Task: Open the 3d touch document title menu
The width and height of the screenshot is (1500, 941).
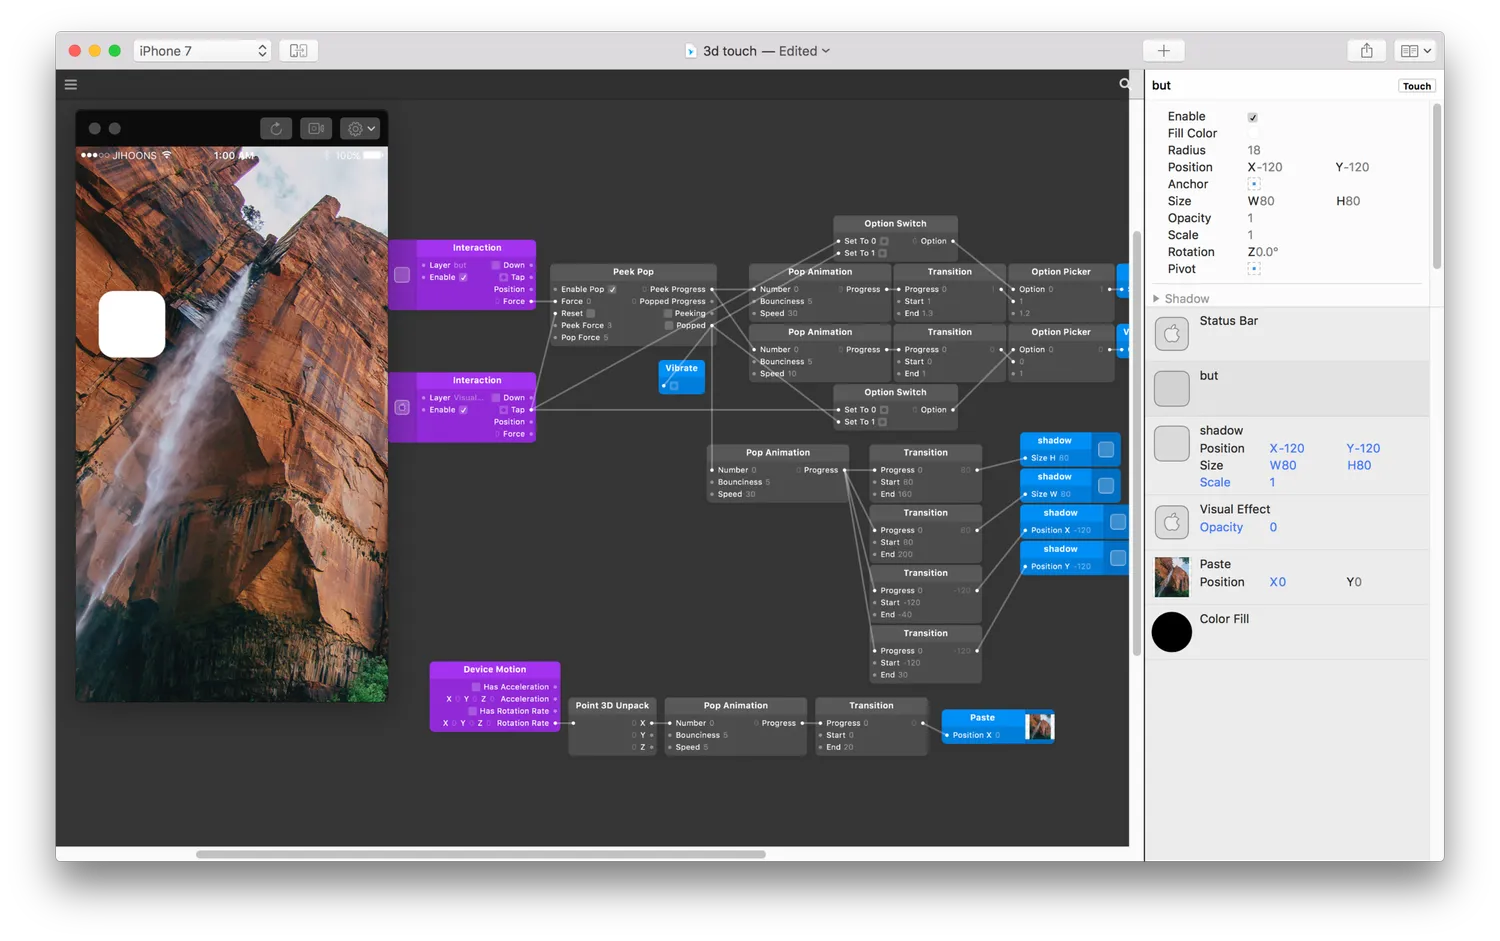Action: click(766, 51)
